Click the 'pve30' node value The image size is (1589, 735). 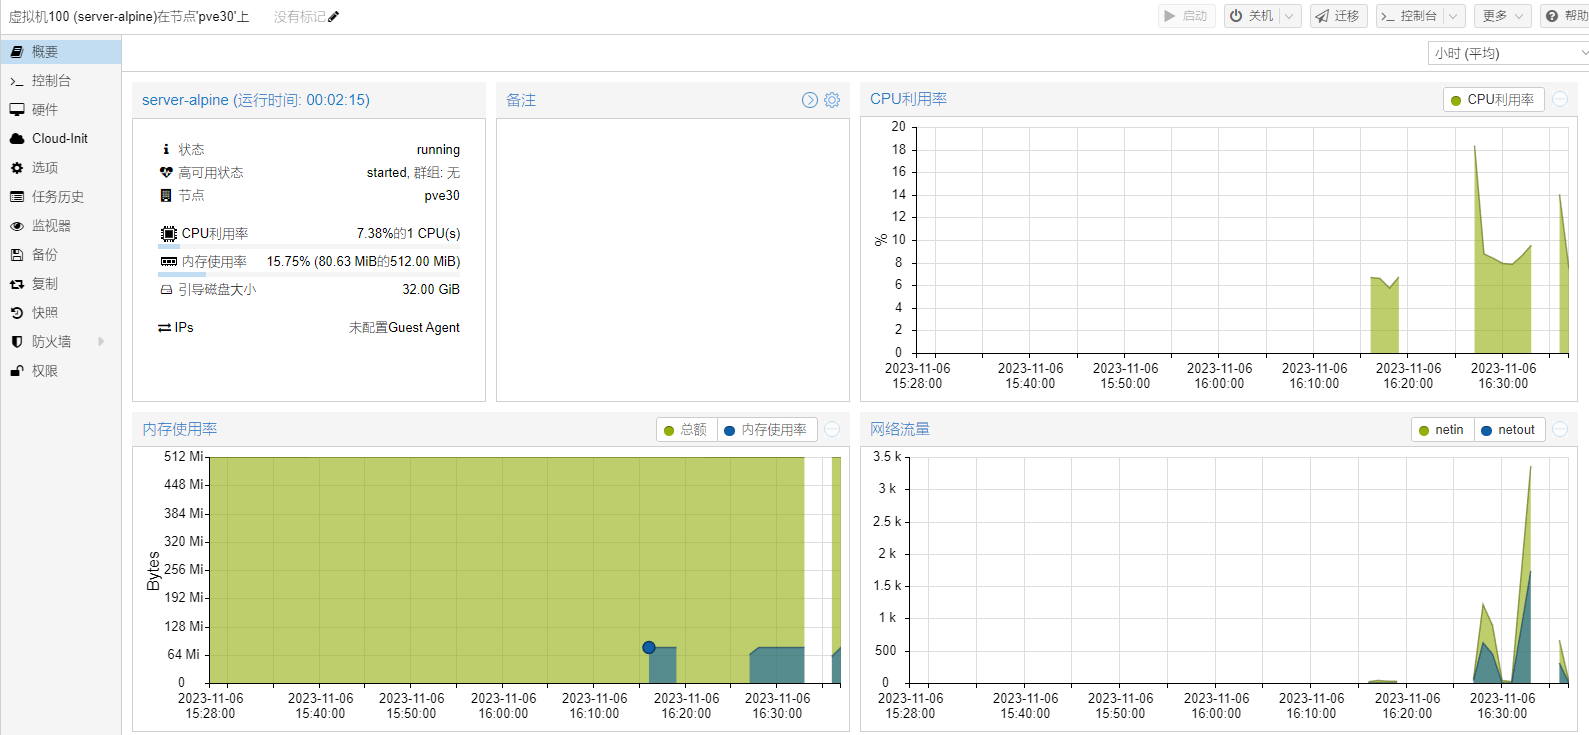(442, 195)
